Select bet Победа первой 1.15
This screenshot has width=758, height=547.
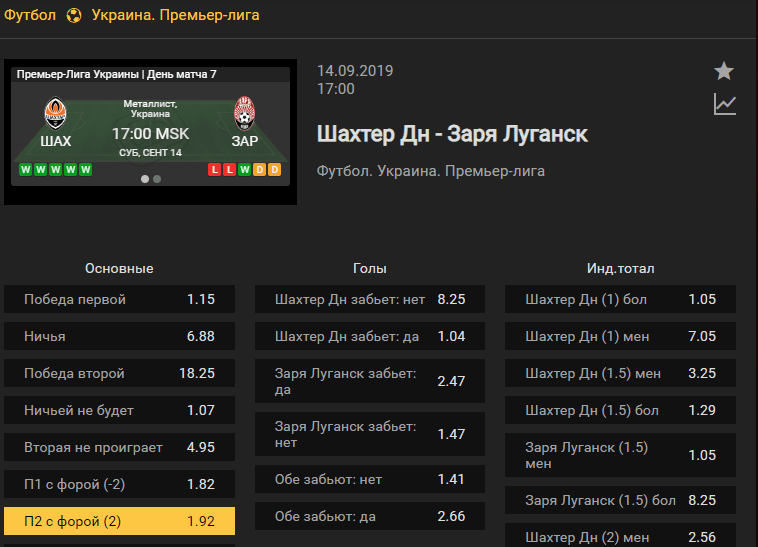click(119, 299)
